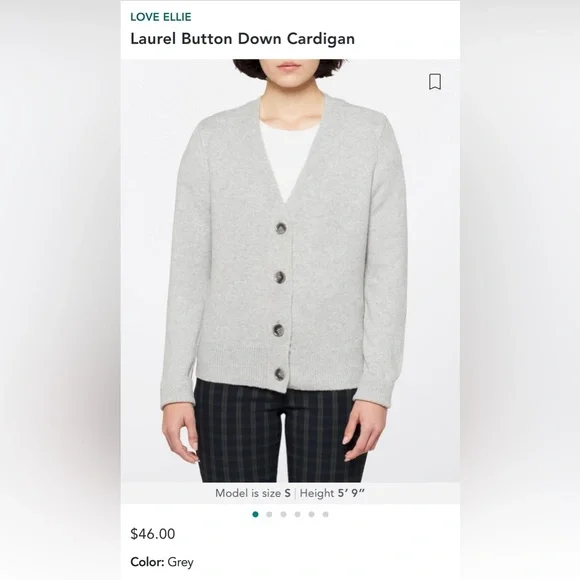This screenshot has width=580, height=580.
Task: Show the fourth photo via its dot
Action: (297, 514)
